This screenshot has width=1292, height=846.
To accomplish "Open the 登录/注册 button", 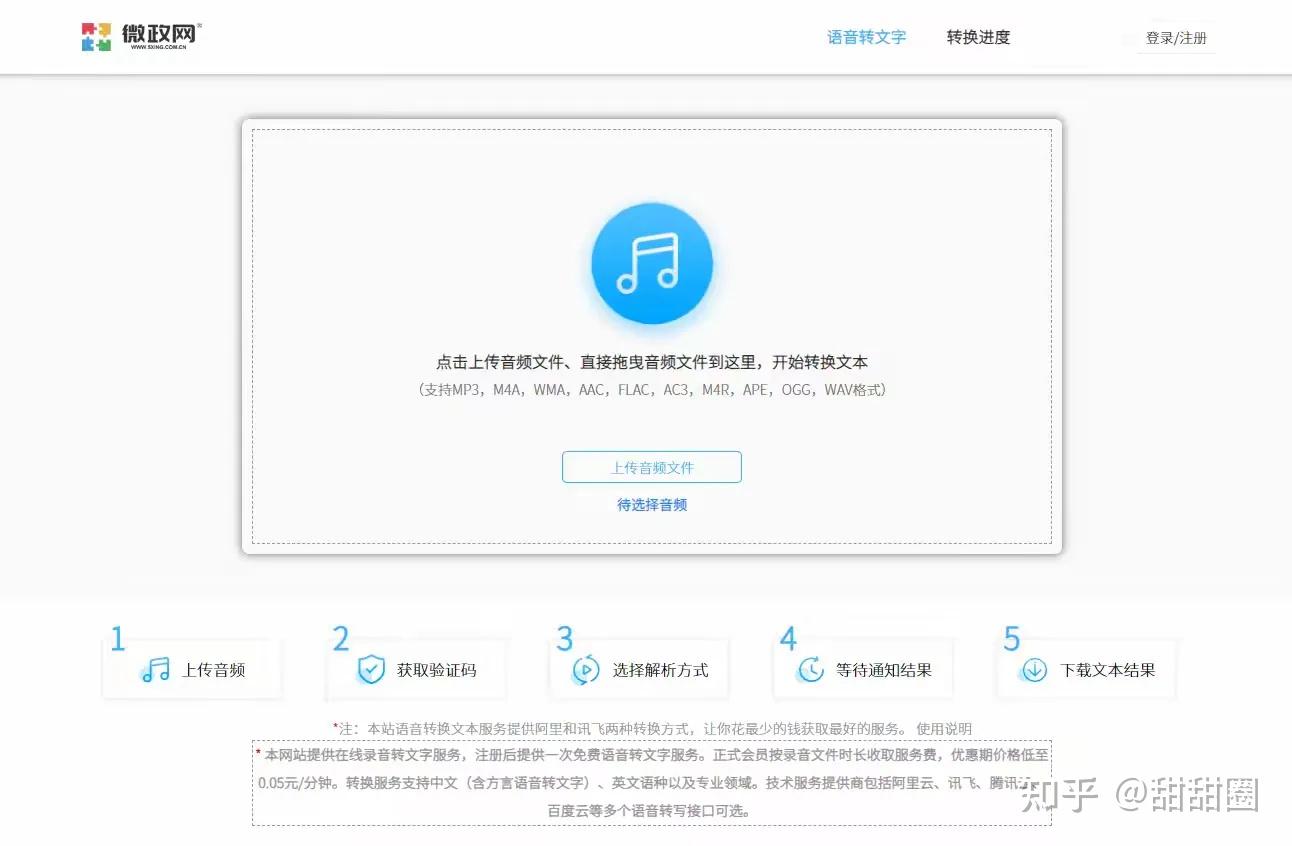I will pyautogui.click(x=1176, y=38).
